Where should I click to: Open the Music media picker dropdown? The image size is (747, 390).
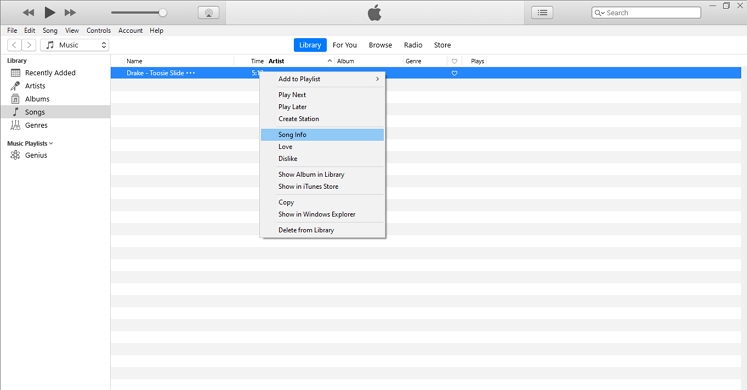75,45
